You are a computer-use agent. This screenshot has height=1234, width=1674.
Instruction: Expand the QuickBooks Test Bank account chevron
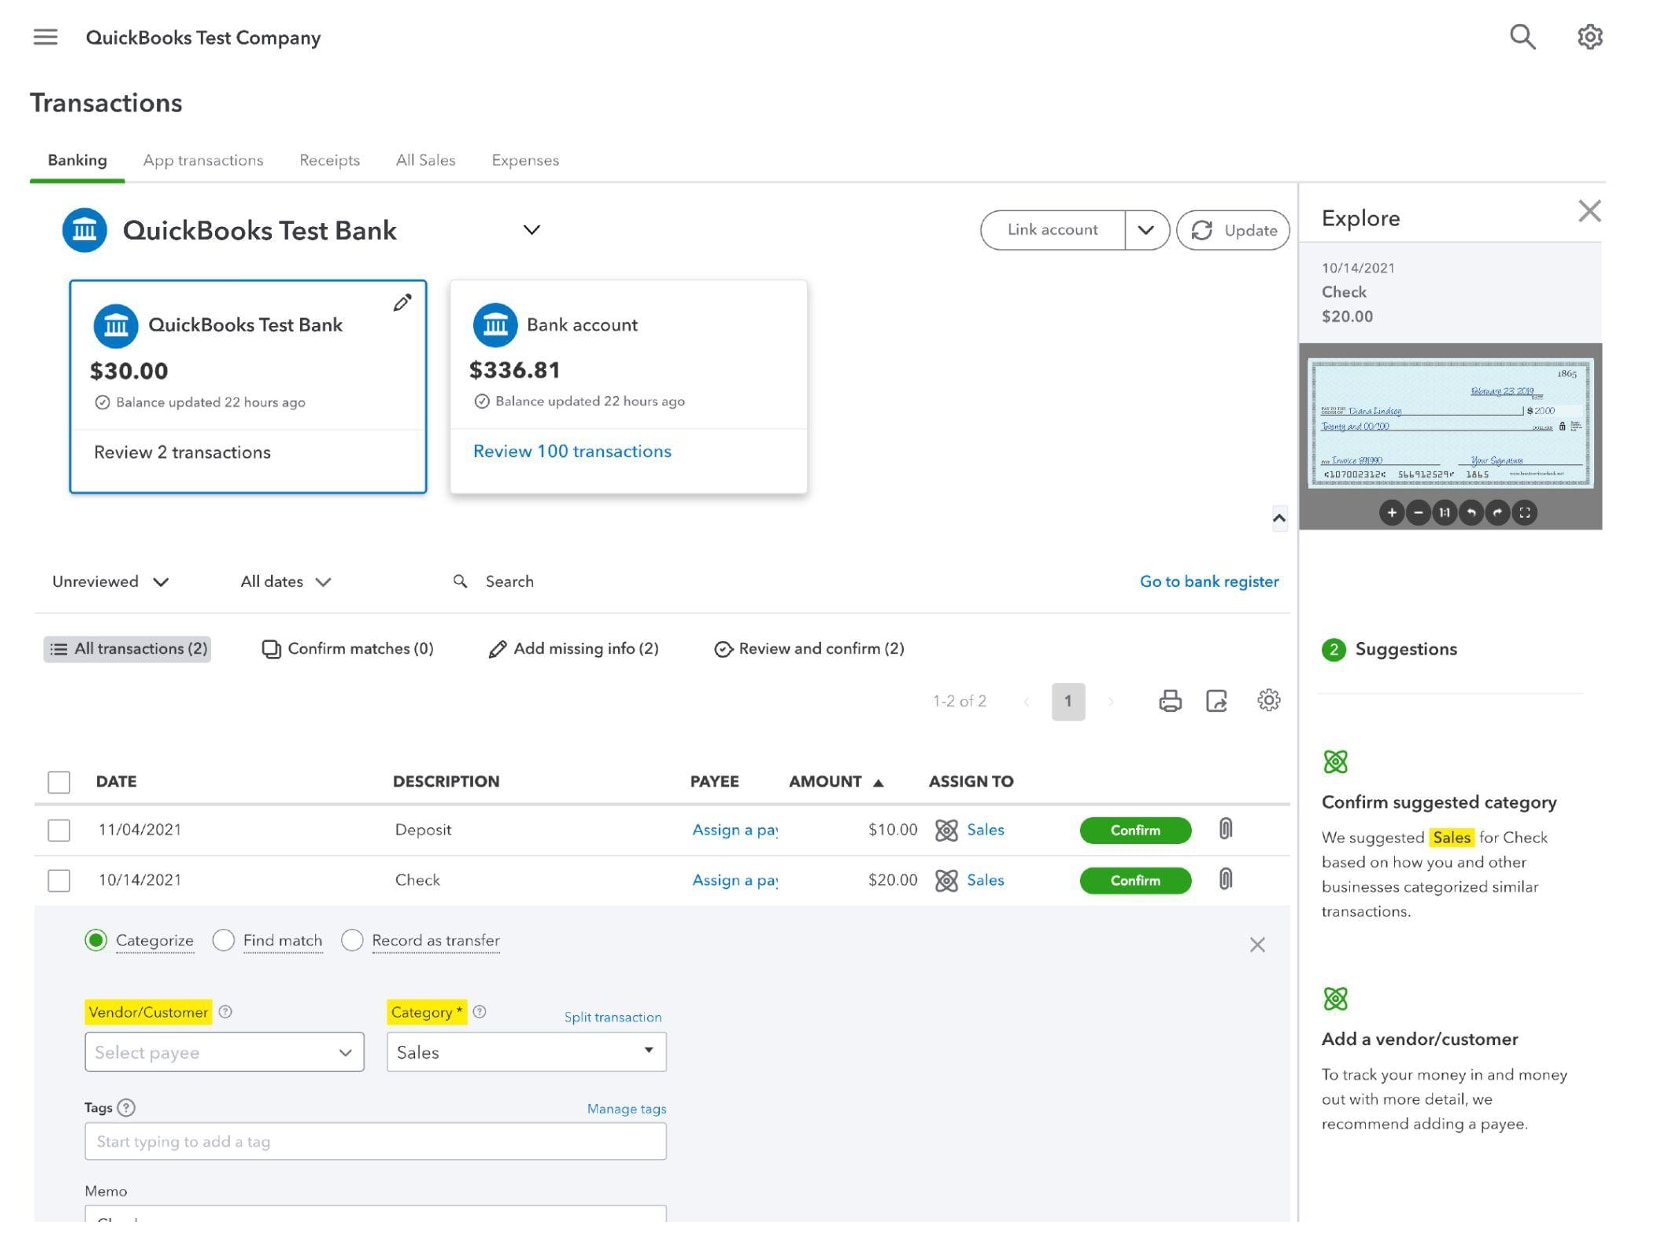click(532, 230)
